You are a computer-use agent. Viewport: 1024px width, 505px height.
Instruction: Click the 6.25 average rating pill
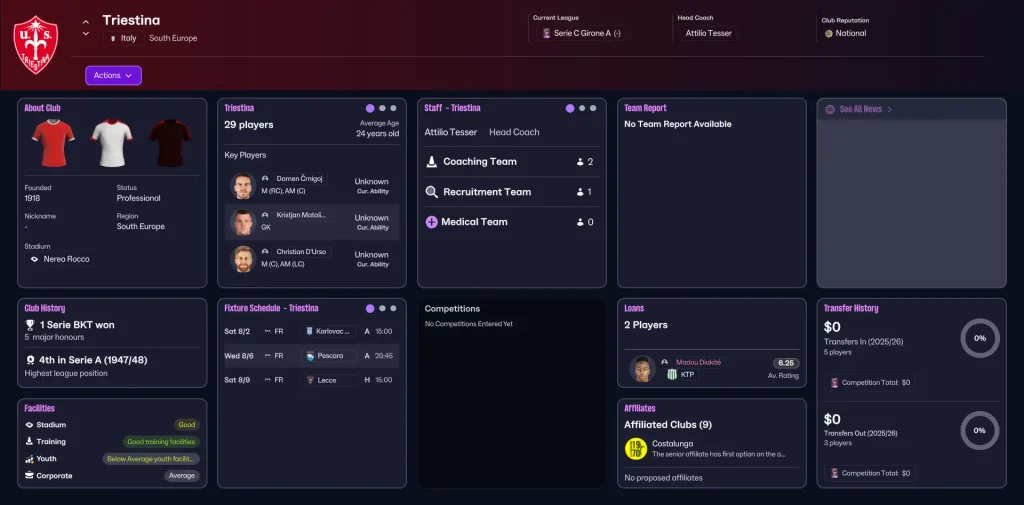coord(786,363)
